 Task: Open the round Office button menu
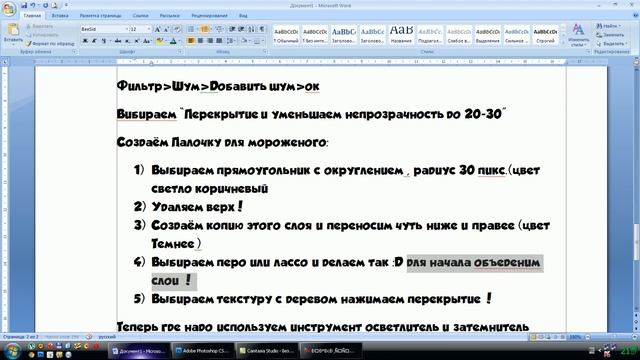tap(9, 9)
